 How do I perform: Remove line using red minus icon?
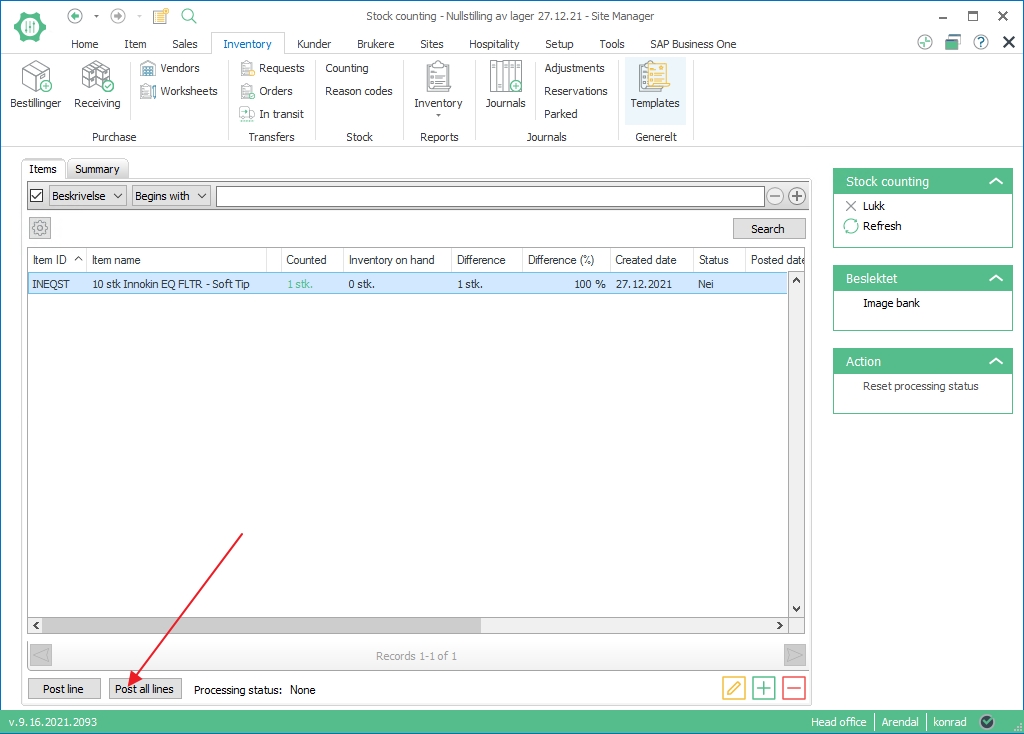tap(794, 688)
